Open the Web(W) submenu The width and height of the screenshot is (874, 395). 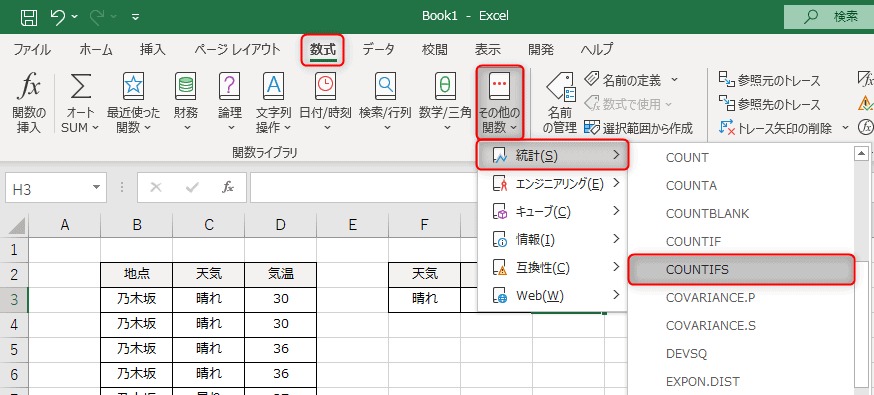coord(553,296)
